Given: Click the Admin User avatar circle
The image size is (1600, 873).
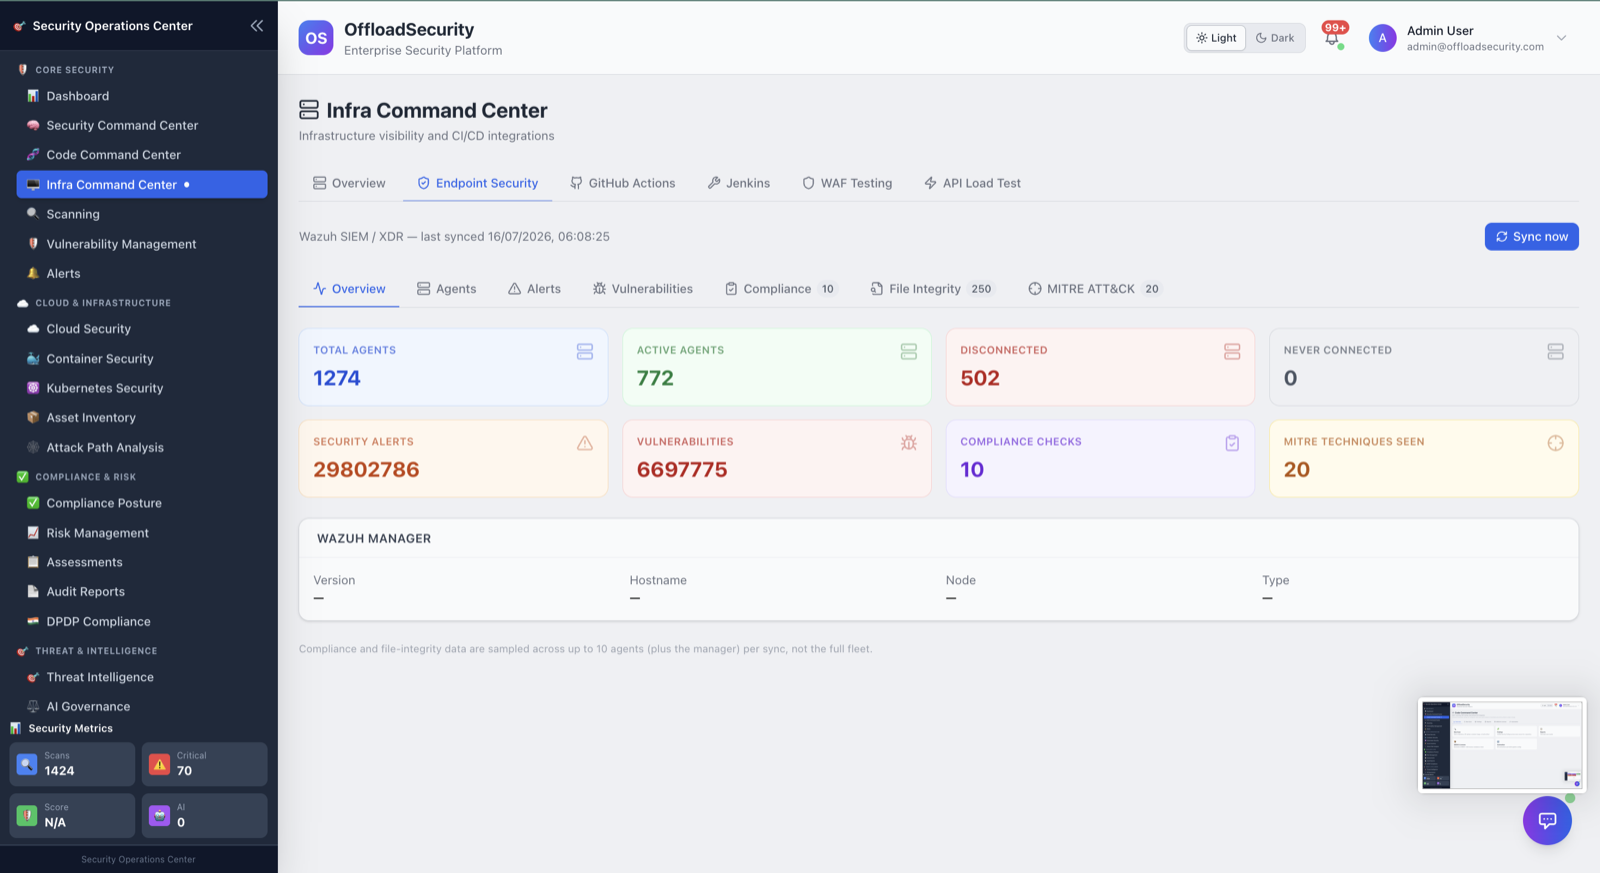Looking at the screenshot, I should point(1382,38).
